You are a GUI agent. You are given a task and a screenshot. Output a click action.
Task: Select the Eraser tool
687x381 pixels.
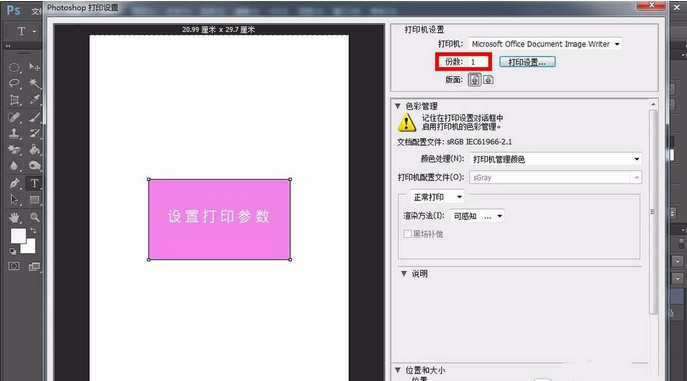point(14,150)
